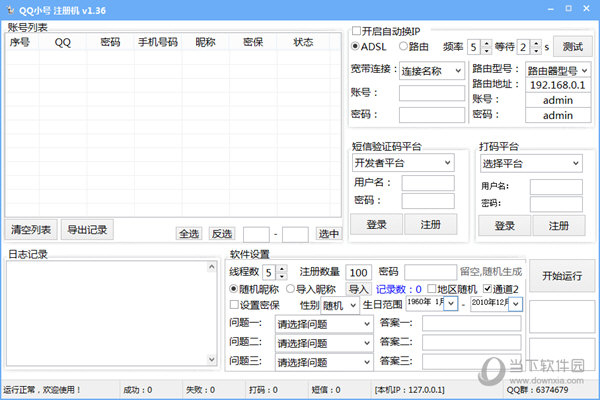Image resolution: width=600 pixels, height=400 pixels.
Task: Focus the 答案三 input field
Action: [471, 362]
